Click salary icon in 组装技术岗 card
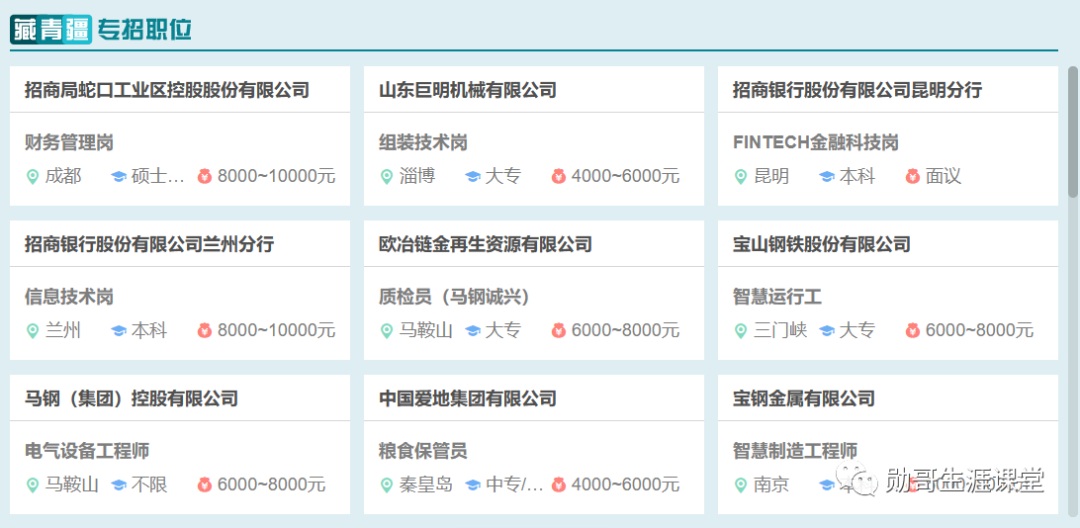The height and width of the screenshot is (528, 1080). (558, 177)
